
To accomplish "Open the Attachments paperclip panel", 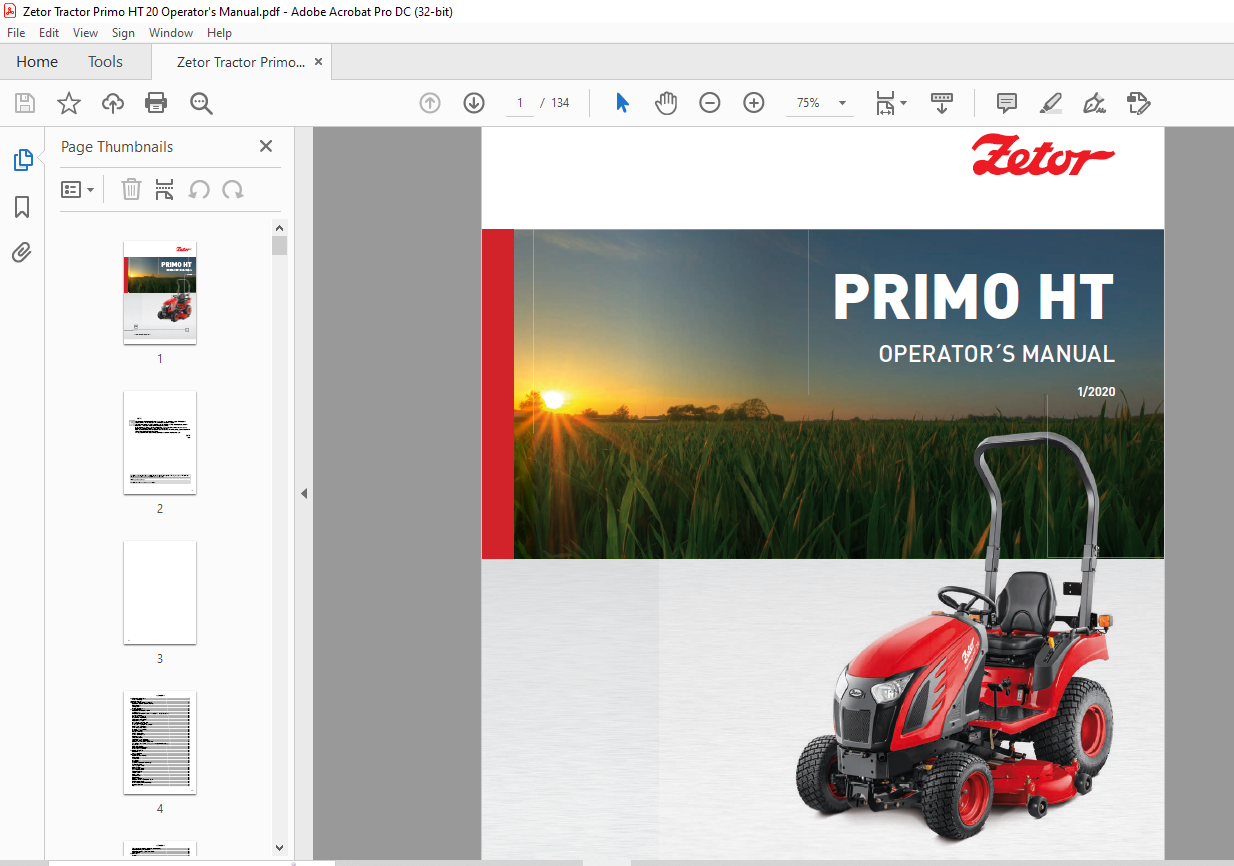I will [x=22, y=252].
